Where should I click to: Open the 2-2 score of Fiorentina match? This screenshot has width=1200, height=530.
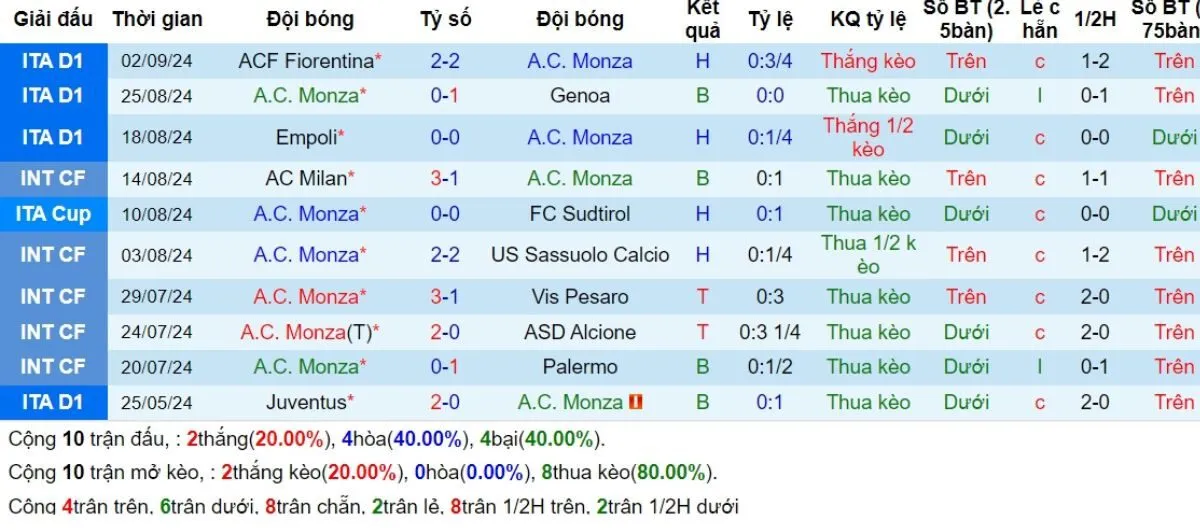tap(445, 61)
